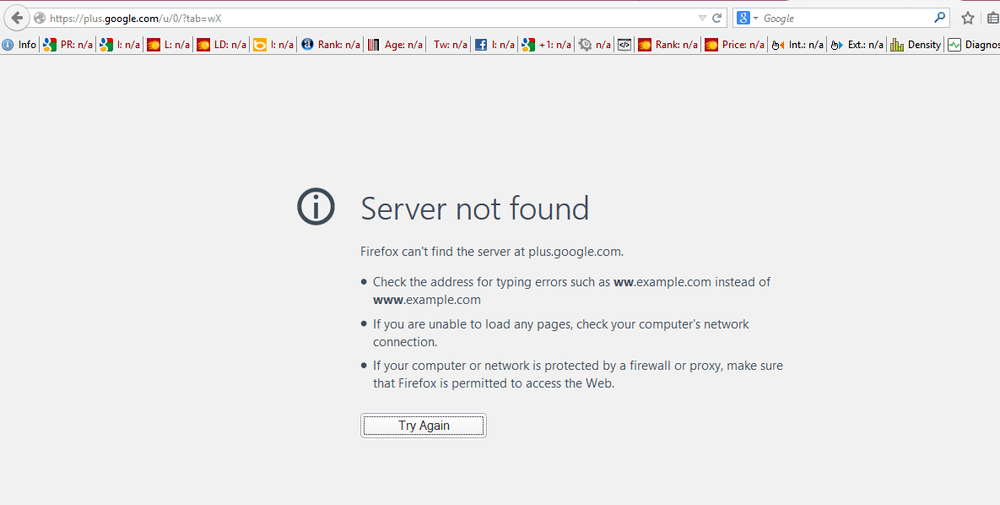
Task: Click the Google PageRank 'PR: n/a' item
Action: tap(68, 45)
